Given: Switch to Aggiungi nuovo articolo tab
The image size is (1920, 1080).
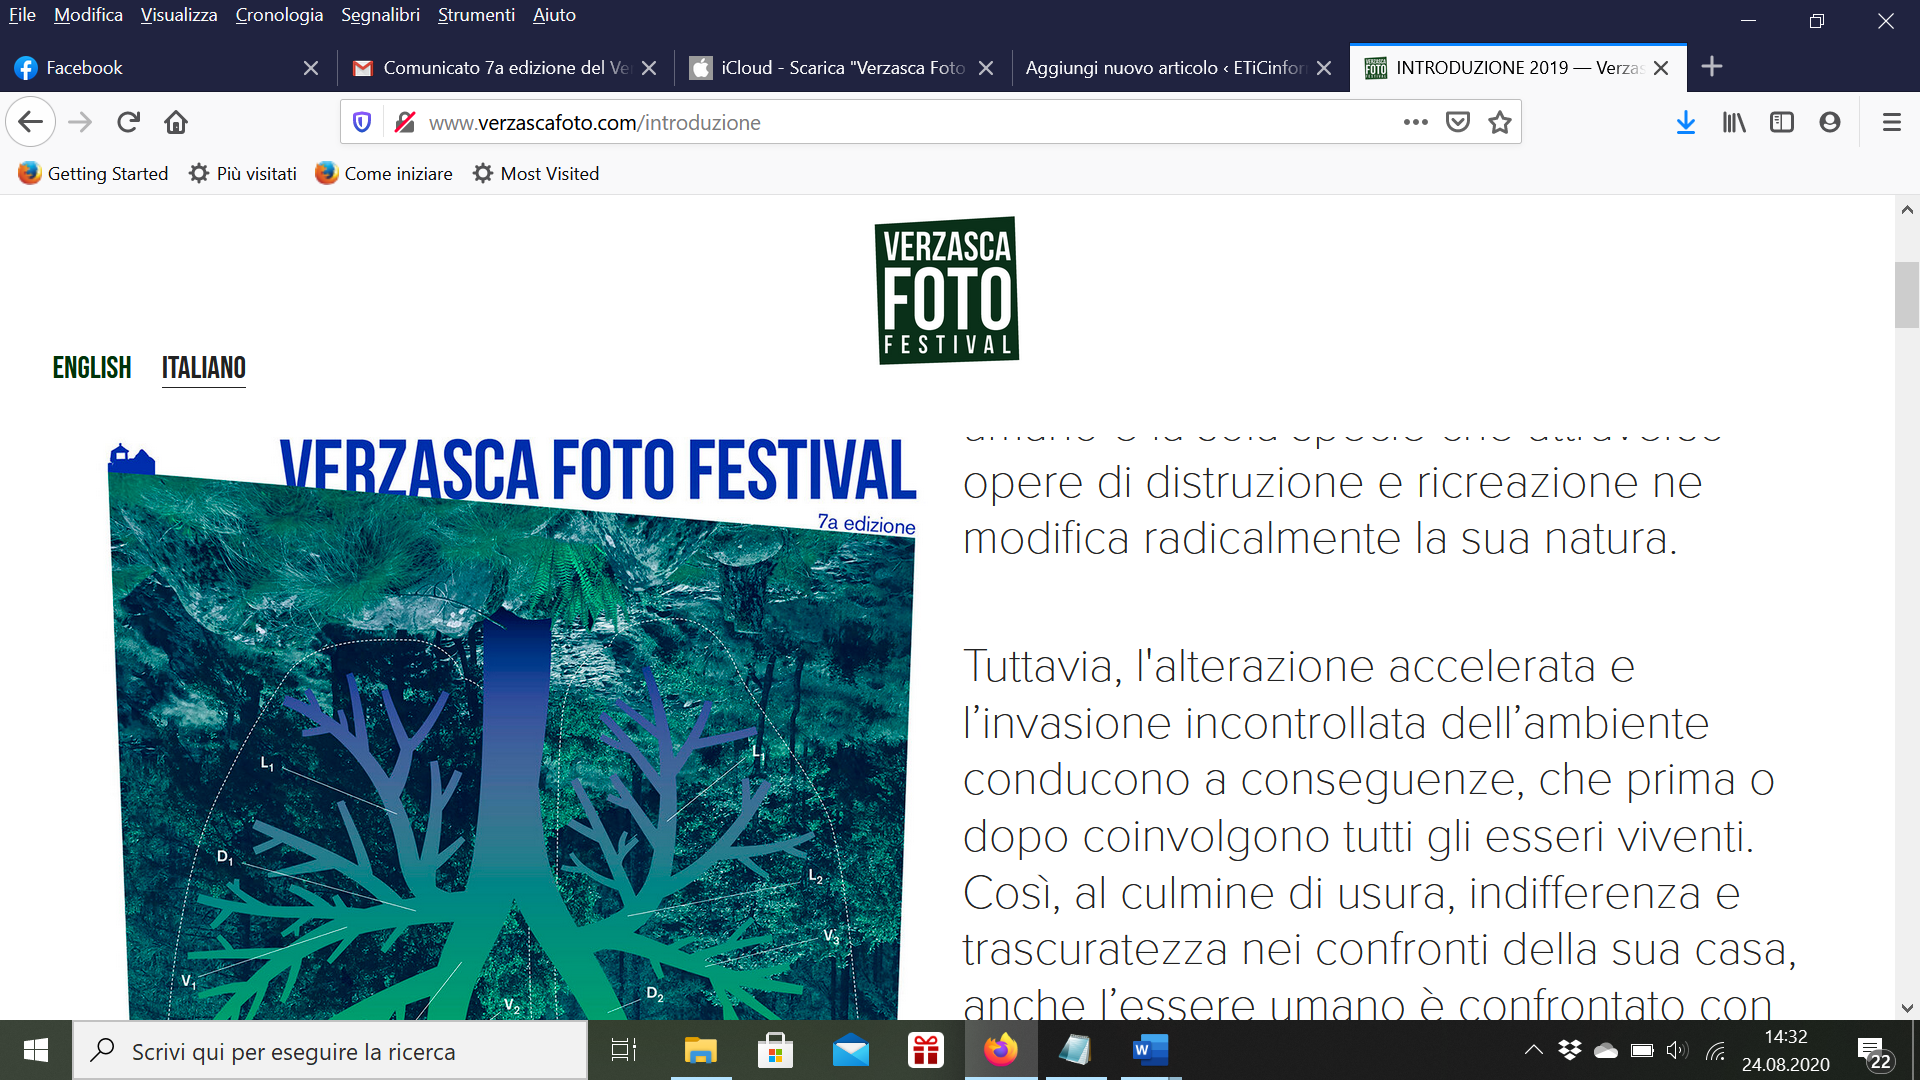Looking at the screenshot, I should (1180, 68).
